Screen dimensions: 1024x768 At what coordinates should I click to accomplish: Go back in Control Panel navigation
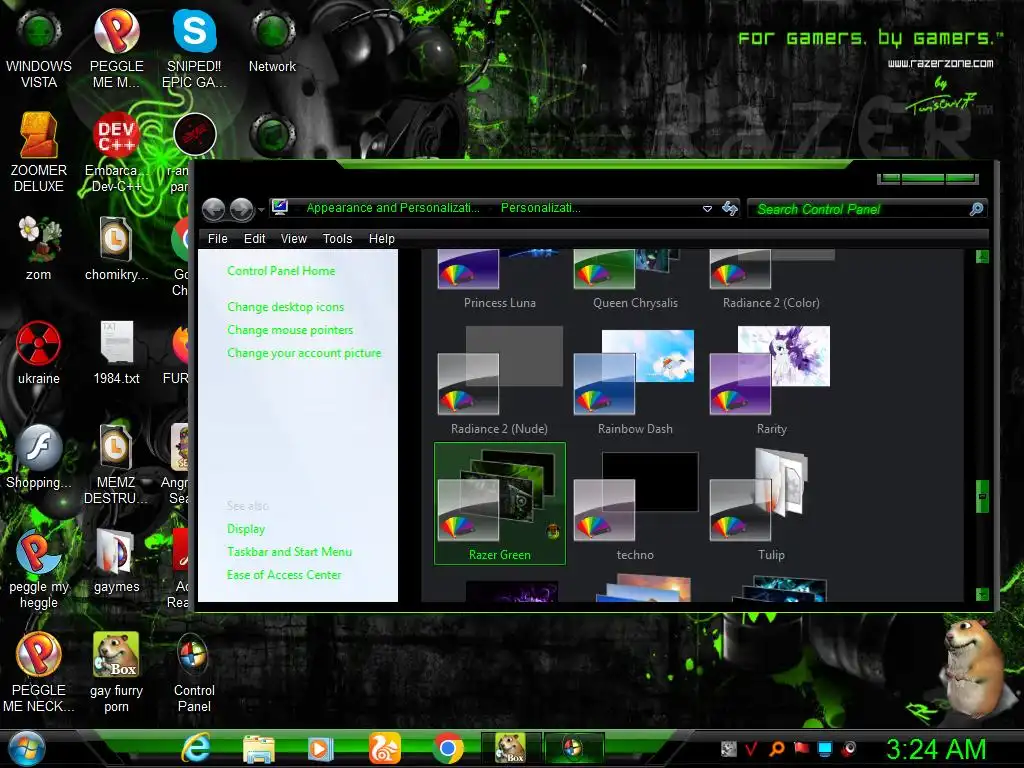click(x=214, y=209)
